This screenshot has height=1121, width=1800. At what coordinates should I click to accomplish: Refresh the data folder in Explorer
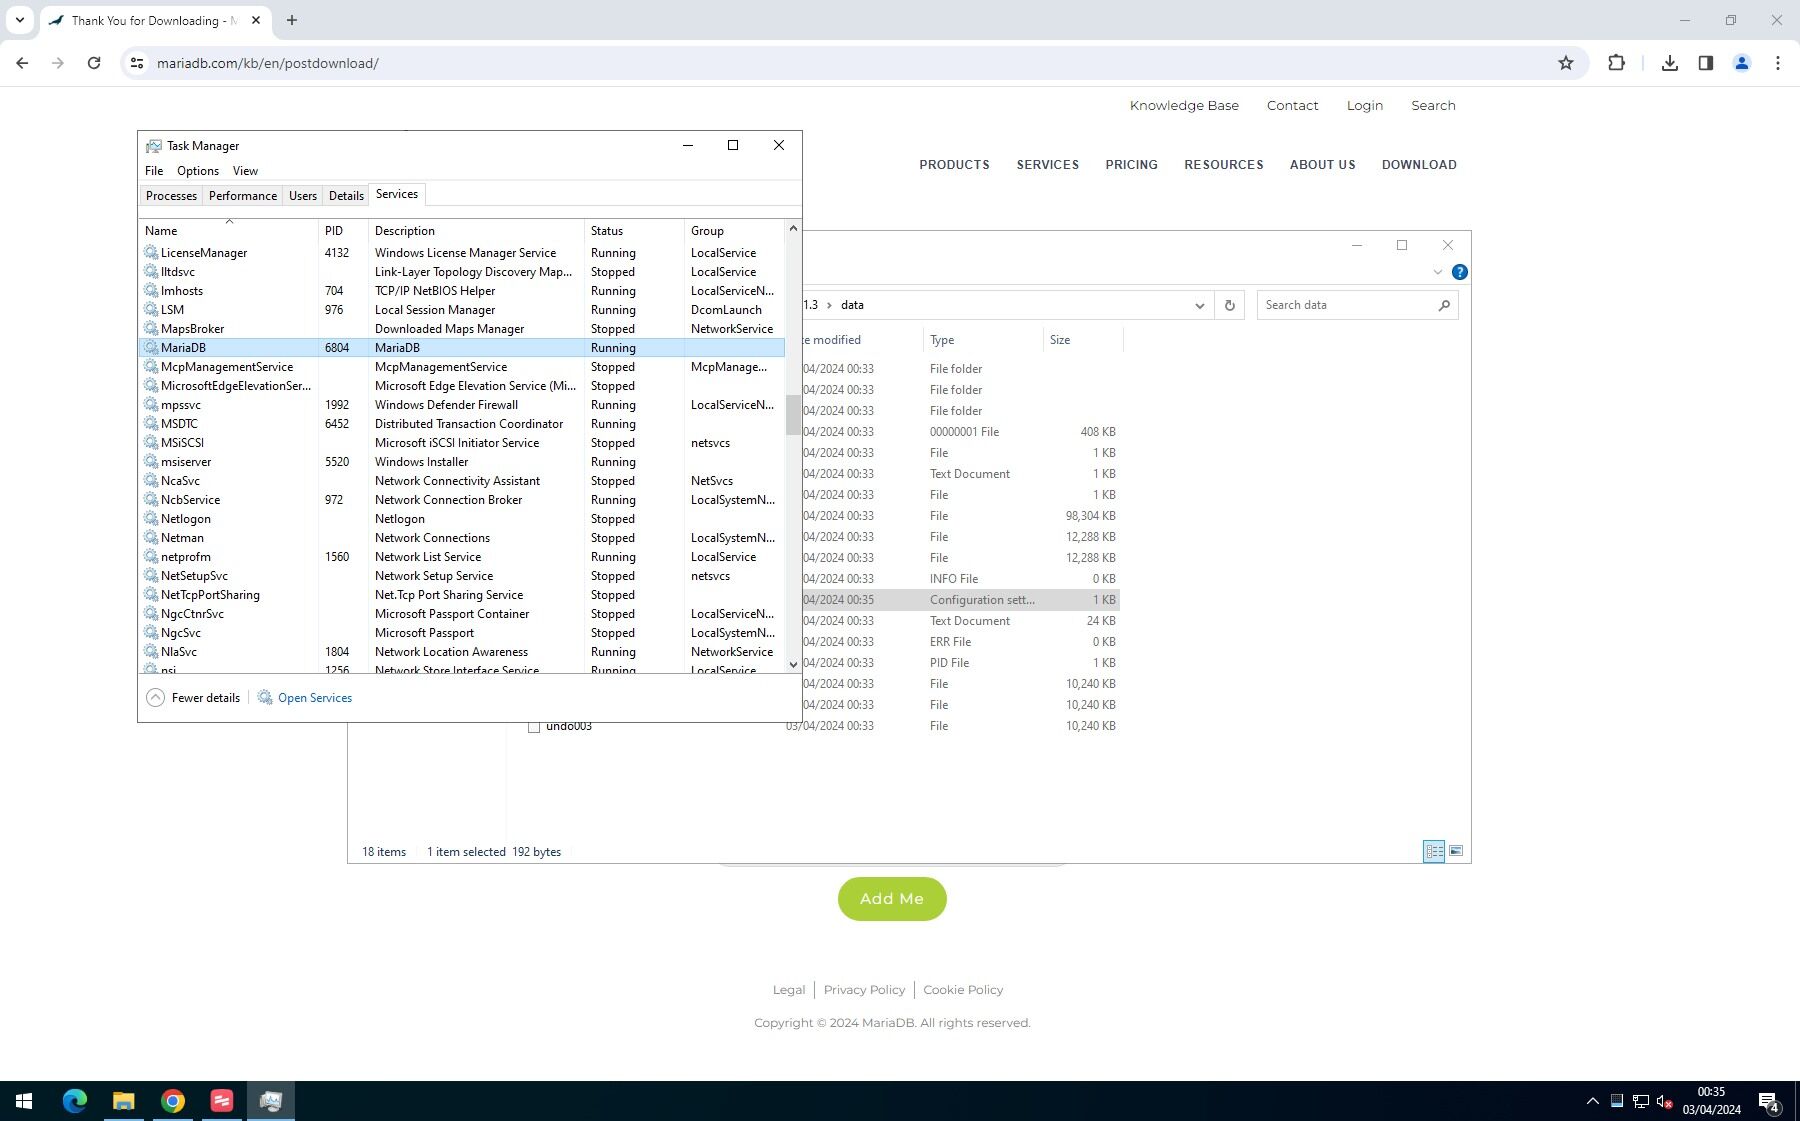click(1229, 305)
